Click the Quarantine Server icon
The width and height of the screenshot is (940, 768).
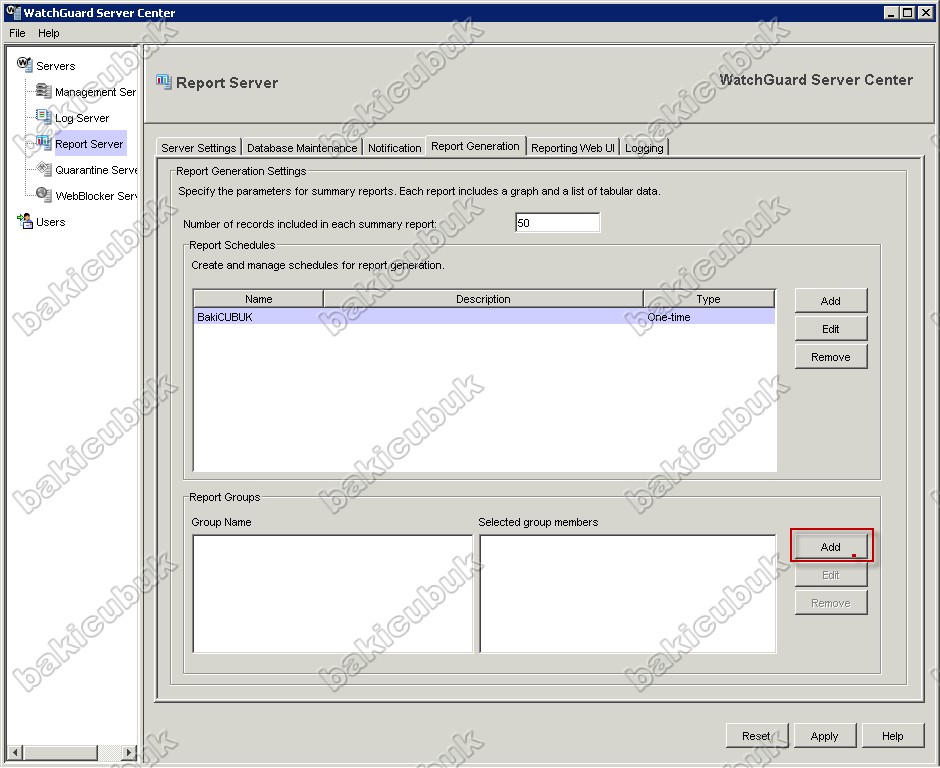tap(44, 168)
